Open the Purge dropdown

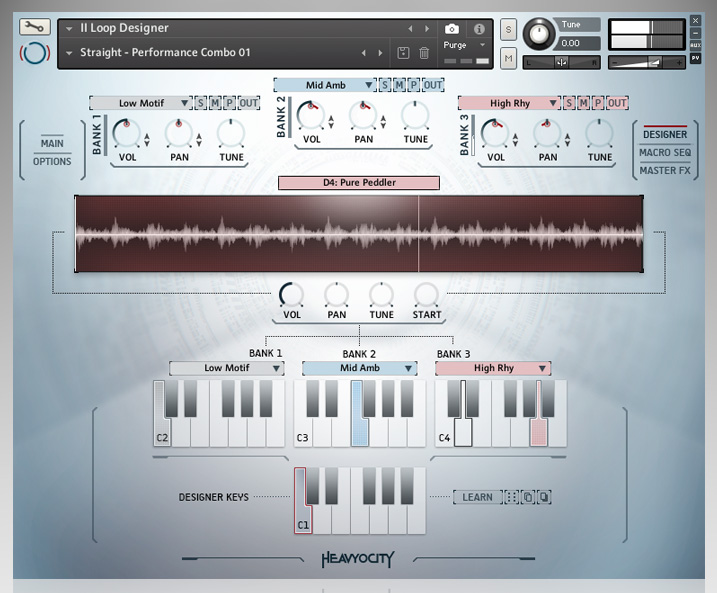coord(463,45)
